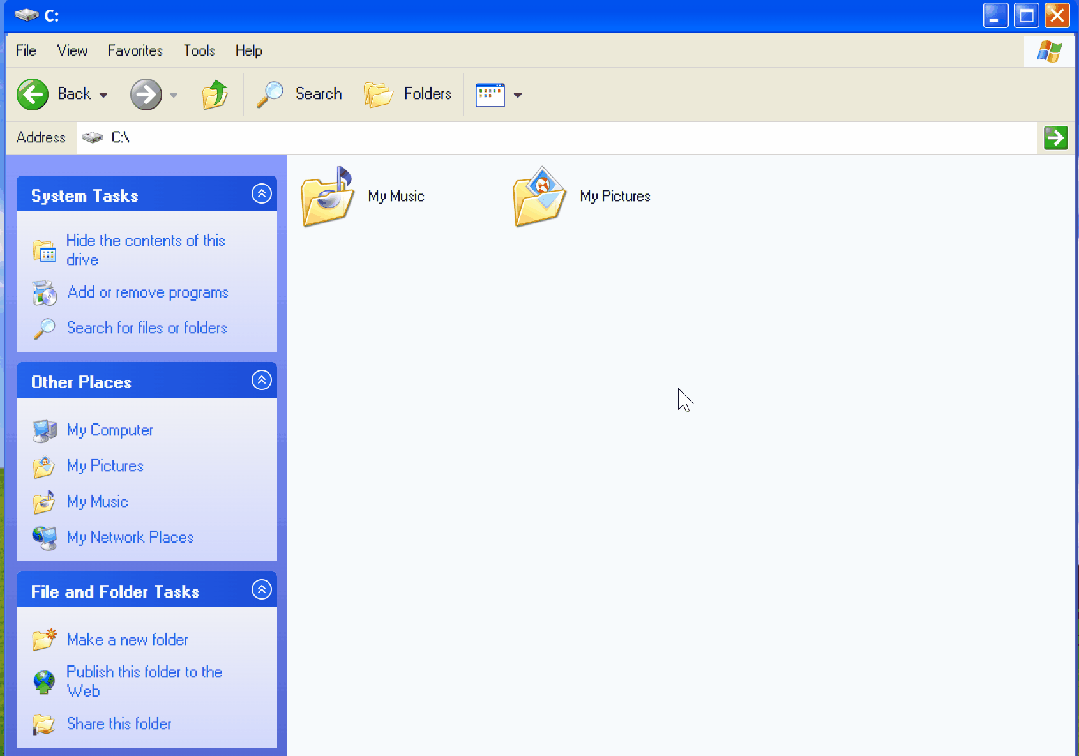Click Make a new folder link
This screenshot has height=756, width=1079.
pos(127,639)
